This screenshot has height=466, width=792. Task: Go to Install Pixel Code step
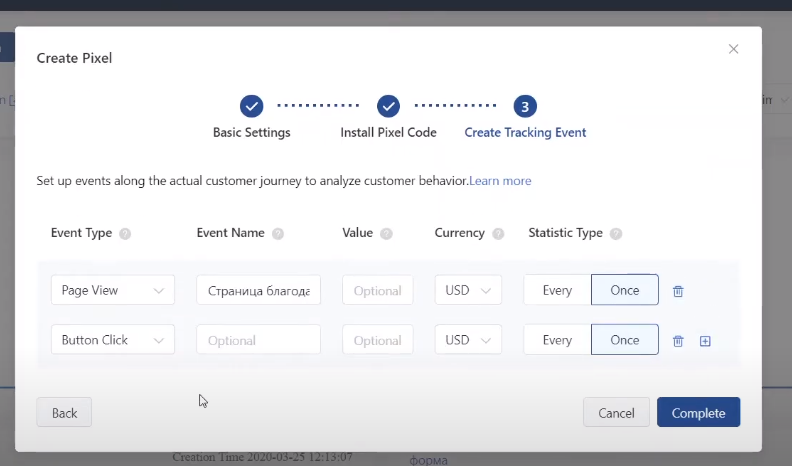point(388,106)
